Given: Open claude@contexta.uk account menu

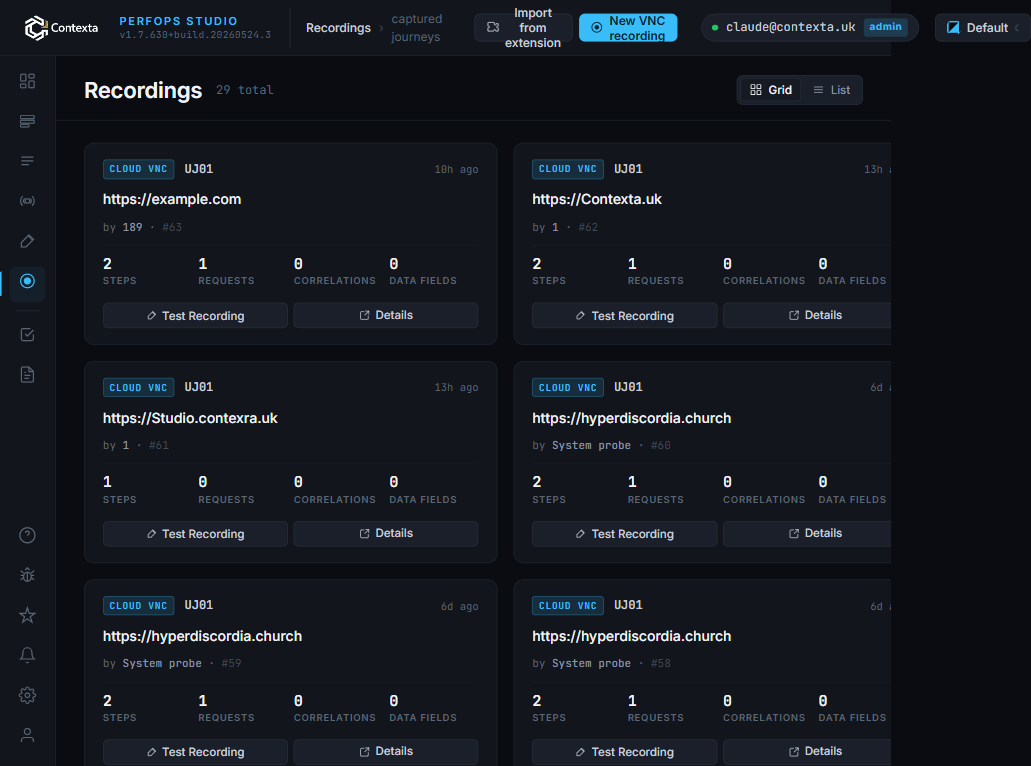Looking at the screenshot, I should (x=810, y=28).
